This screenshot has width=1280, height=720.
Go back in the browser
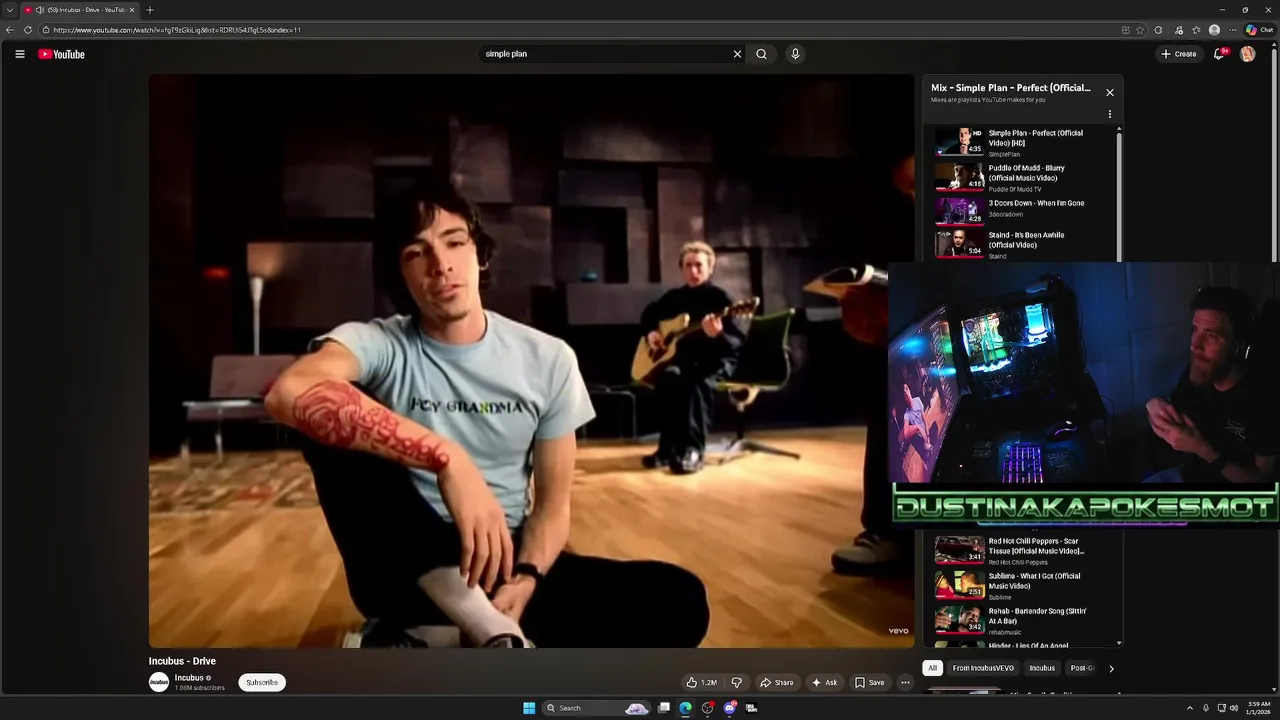tap(10, 30)
